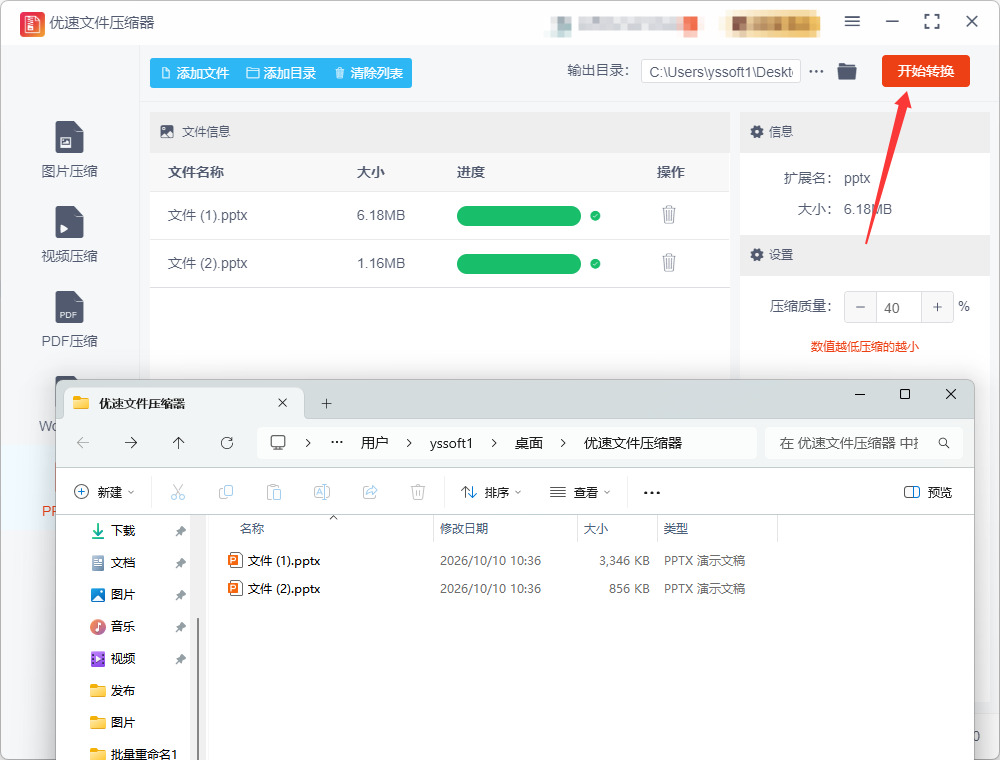Image resolution: width=1000 pixels, height=760 pixels.
Task: Open the 排序 sort dropdown
Action: tap(491, 492)
